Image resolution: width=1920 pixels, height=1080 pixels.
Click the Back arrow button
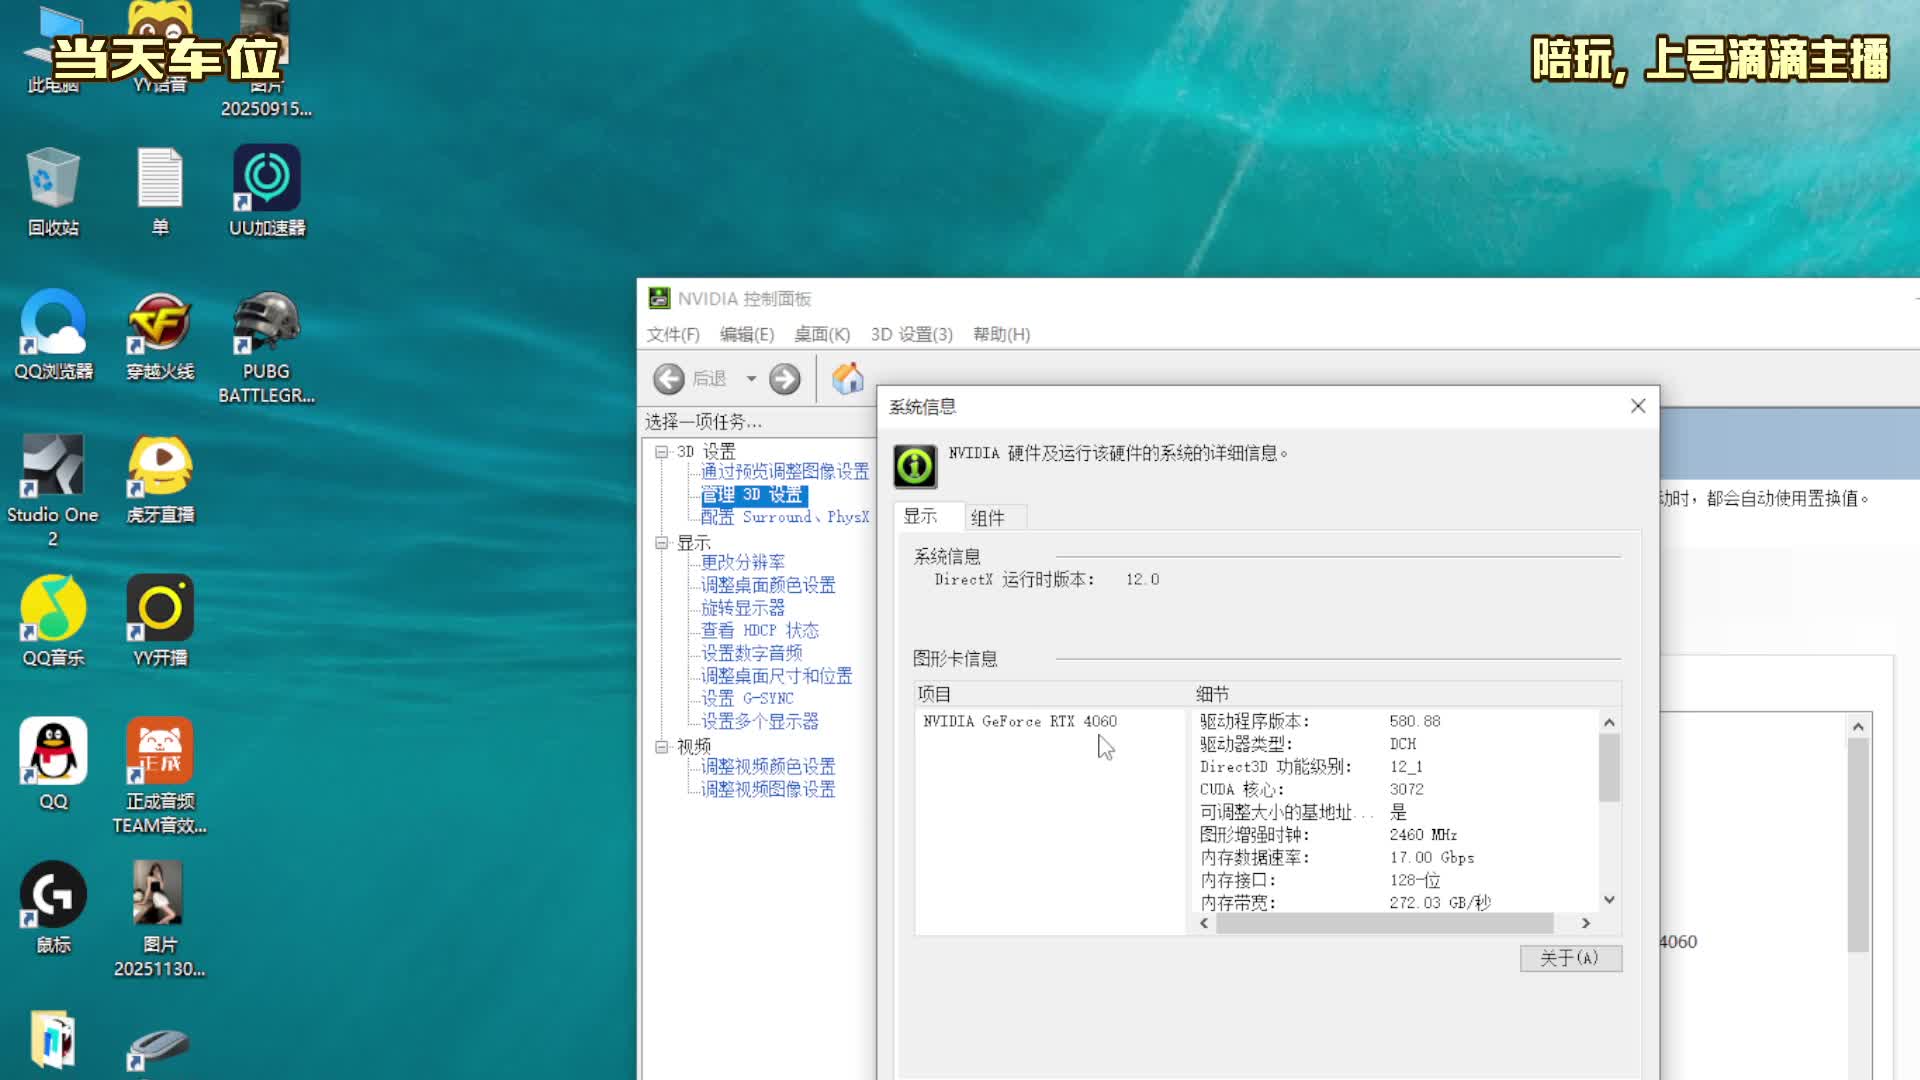(x=669, y=379)
